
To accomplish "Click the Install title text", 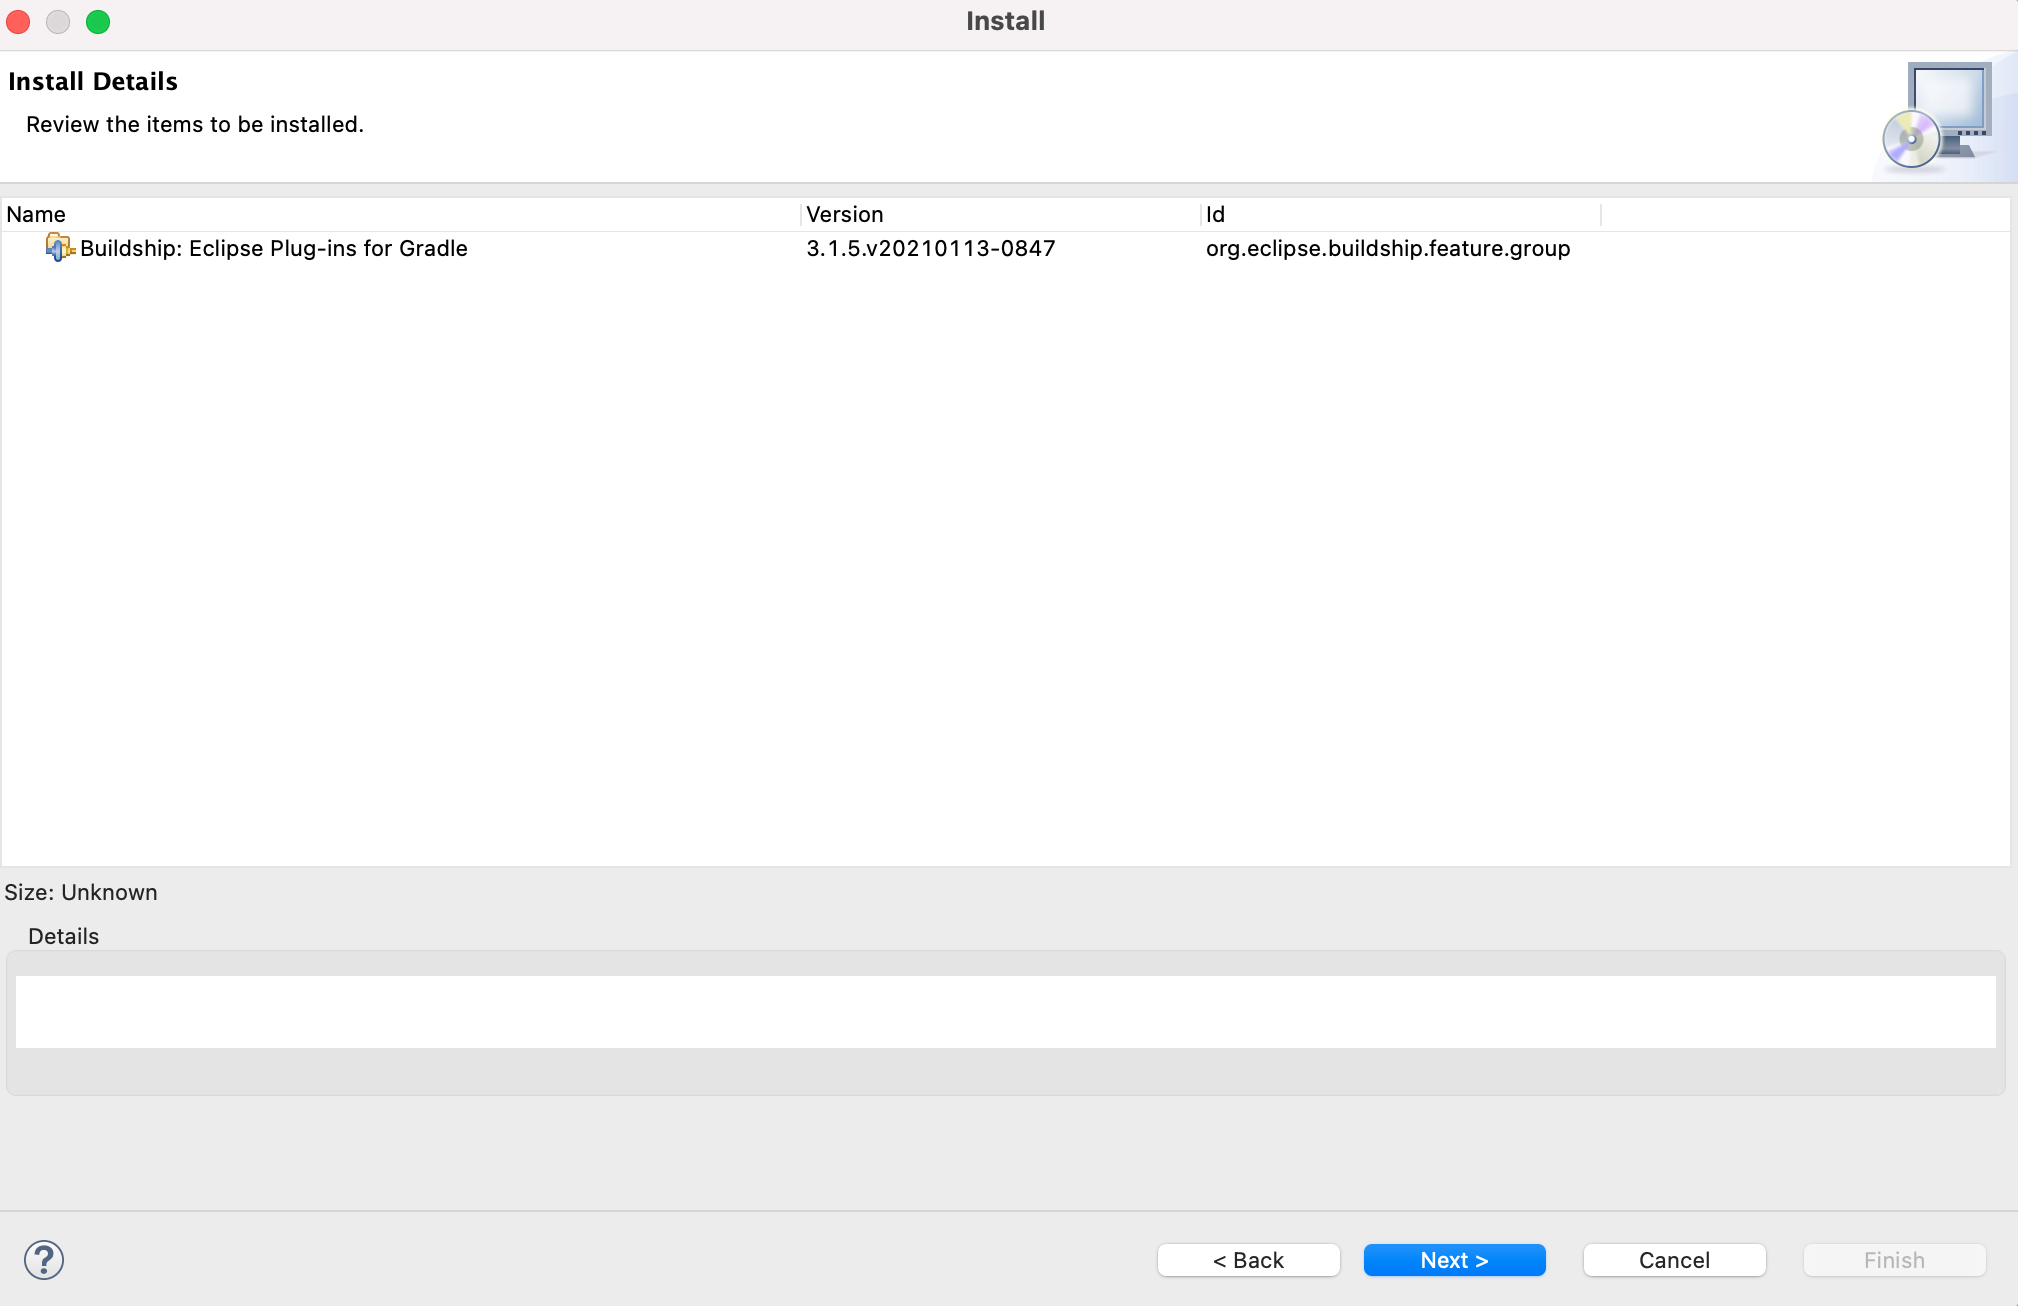I will pos(1005,20).
